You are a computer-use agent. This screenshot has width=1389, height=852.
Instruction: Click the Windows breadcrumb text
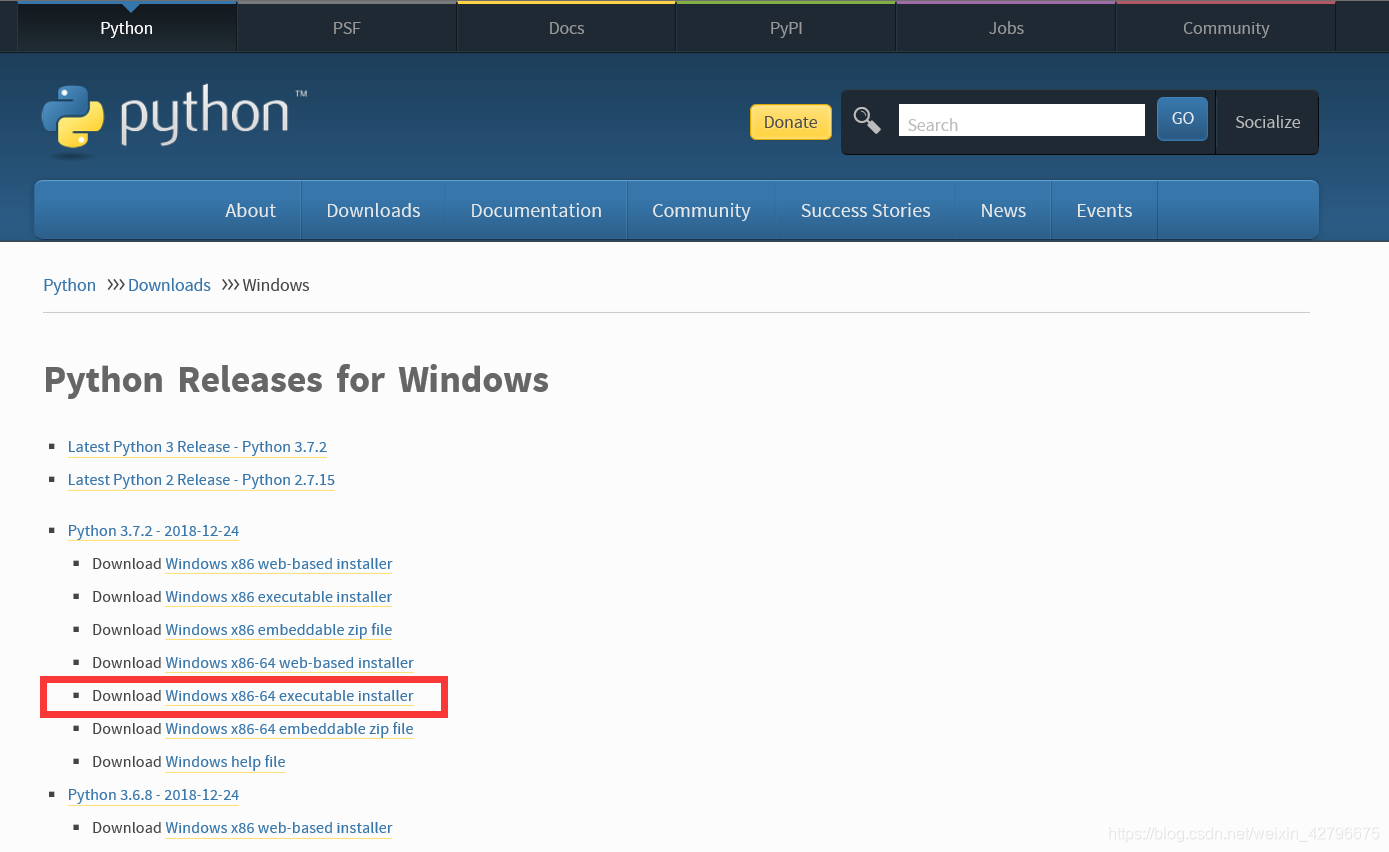(x=276, y=285)
